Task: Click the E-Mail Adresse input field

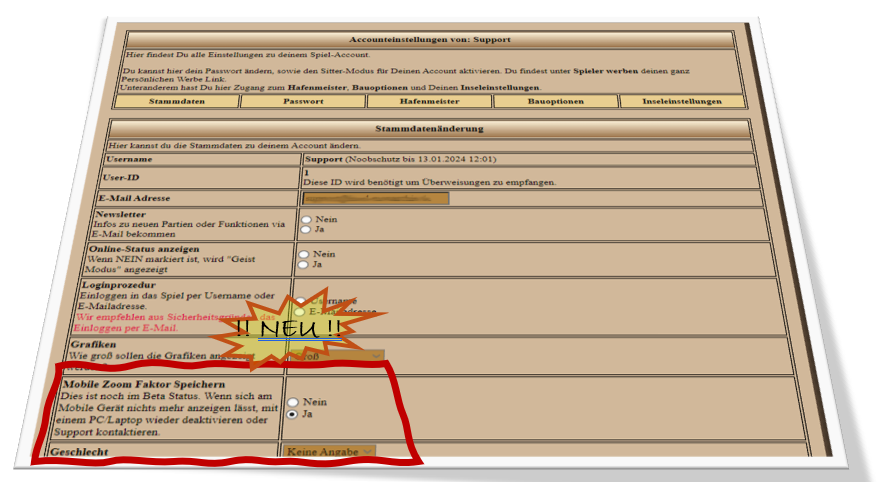Action: point(375,198)
